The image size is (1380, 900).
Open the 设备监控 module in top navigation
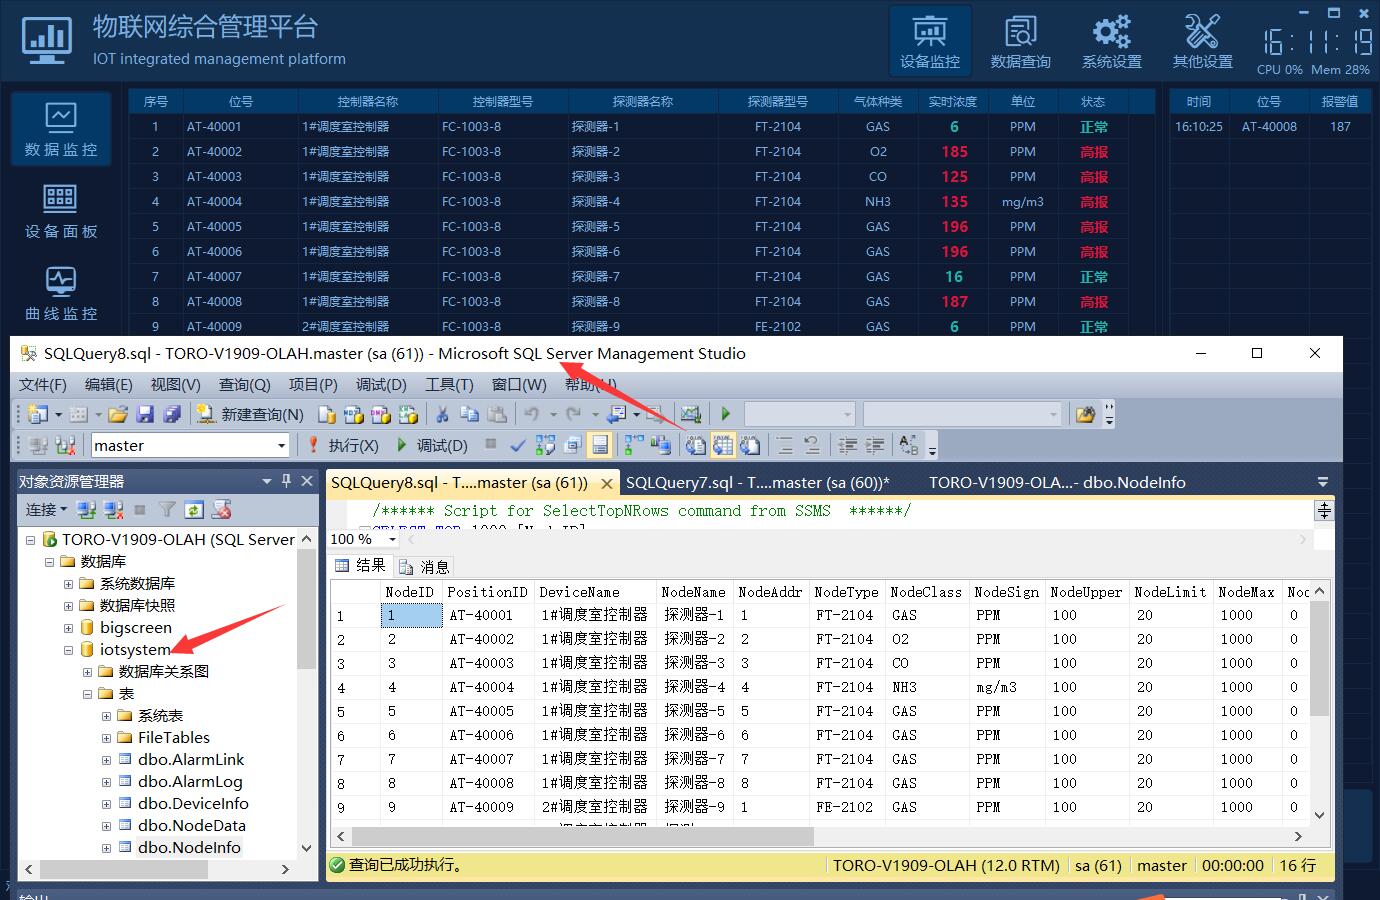click(929, 42)
